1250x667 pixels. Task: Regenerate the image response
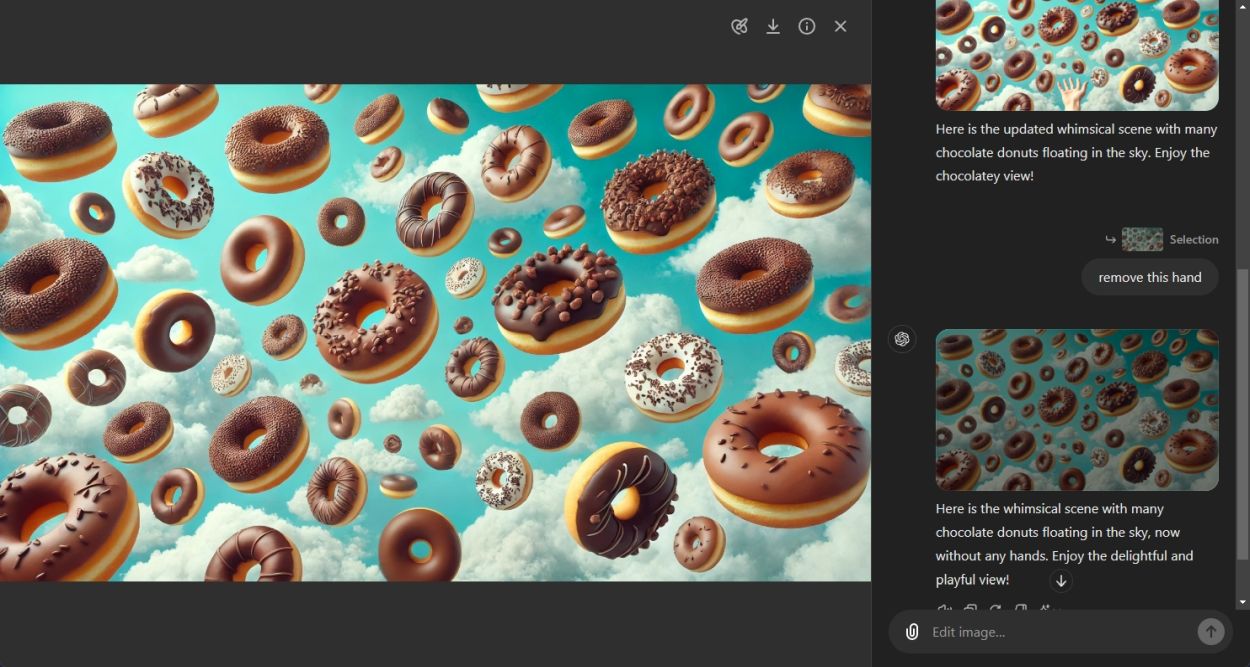click(996, 610)
